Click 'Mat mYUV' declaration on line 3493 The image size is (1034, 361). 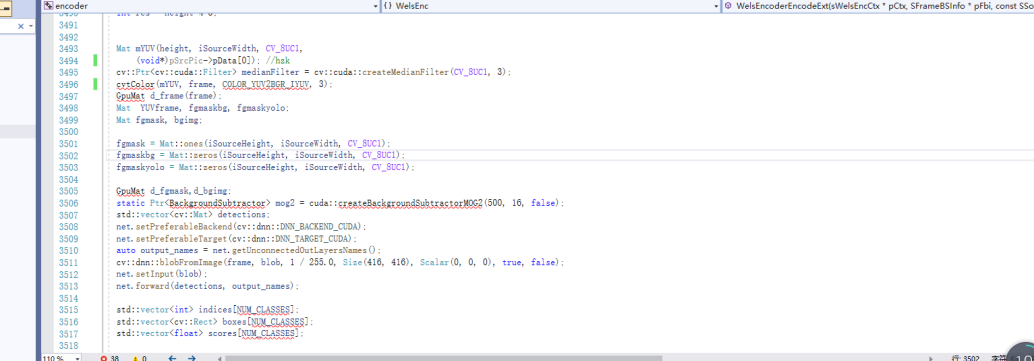[x=137, y=49]
